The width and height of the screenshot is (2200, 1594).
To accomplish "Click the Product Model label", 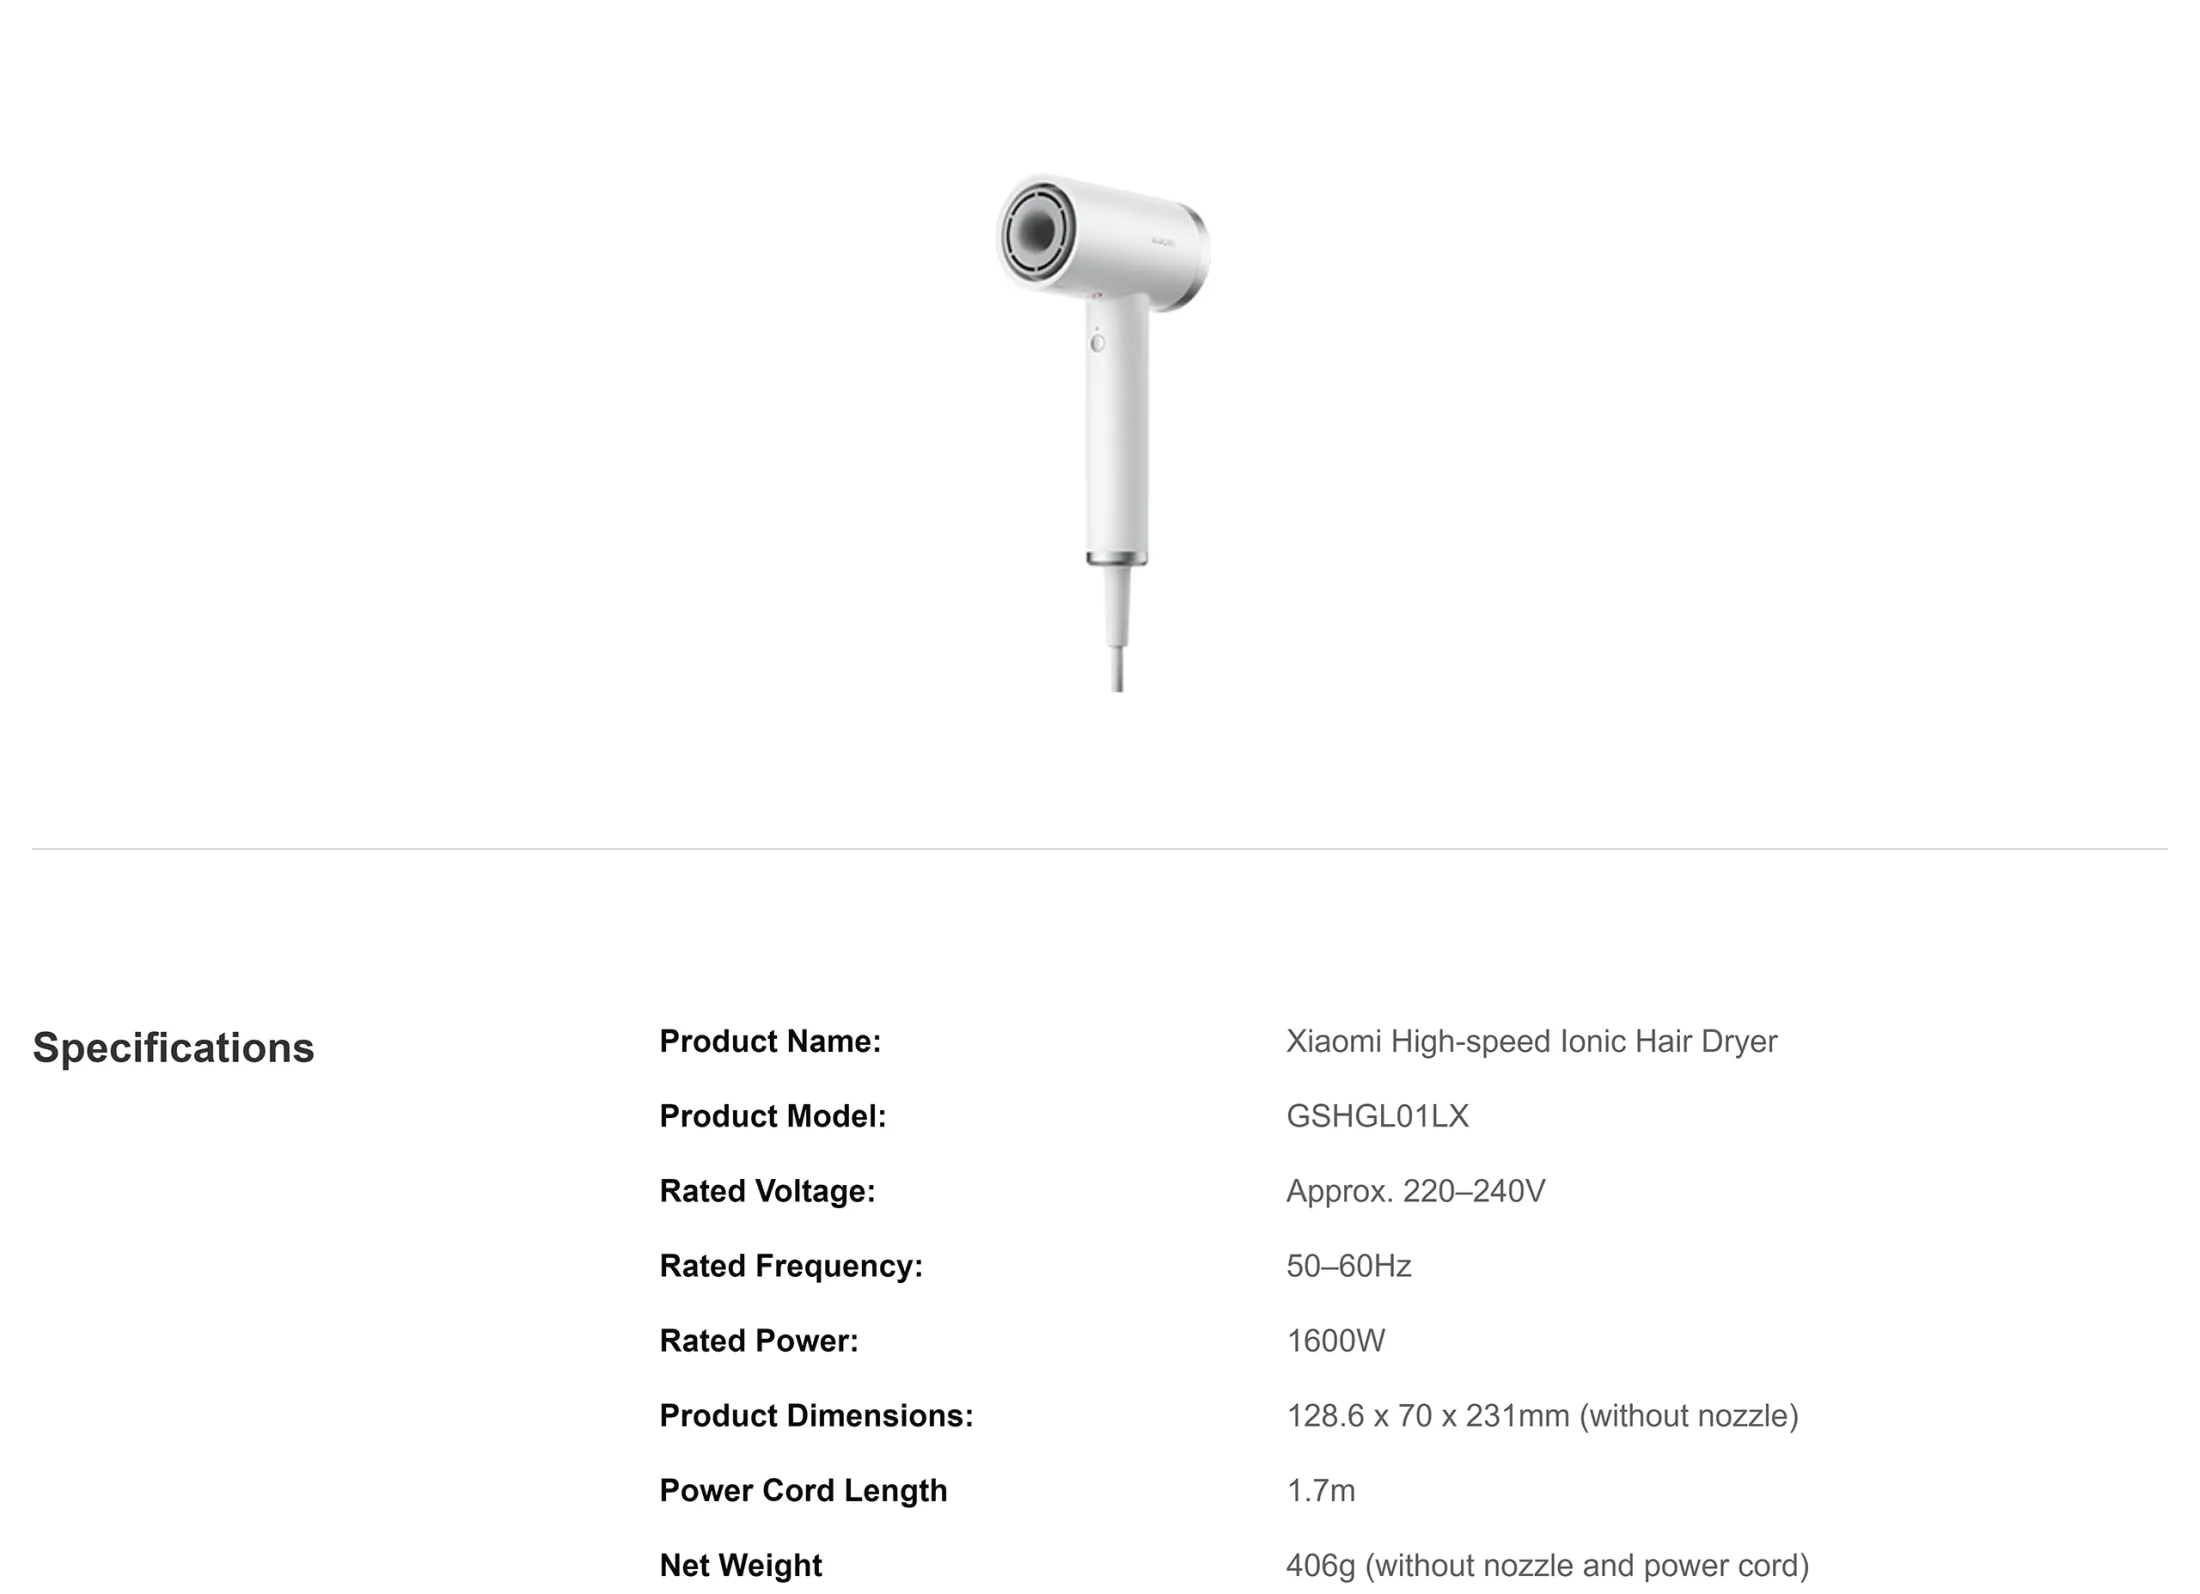I will [773, 1116].
